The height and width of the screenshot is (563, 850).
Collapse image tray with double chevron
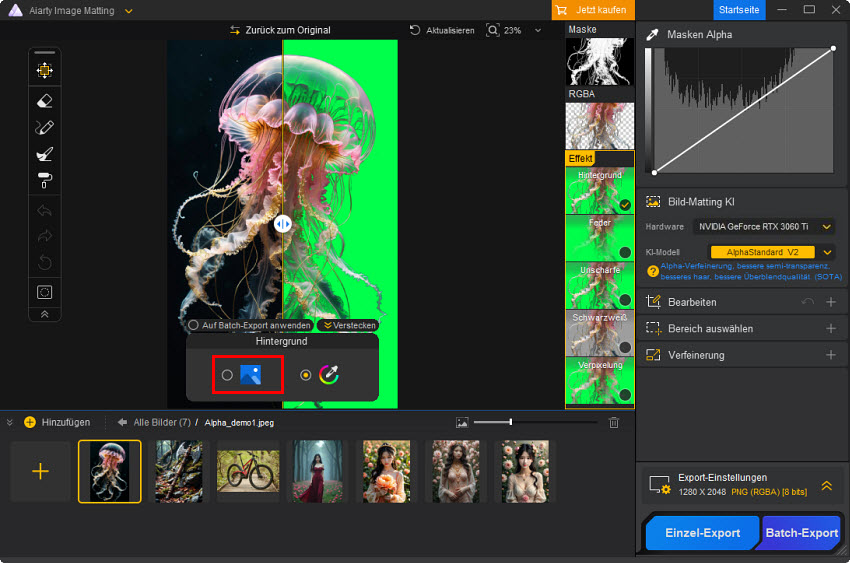(9, 422)
